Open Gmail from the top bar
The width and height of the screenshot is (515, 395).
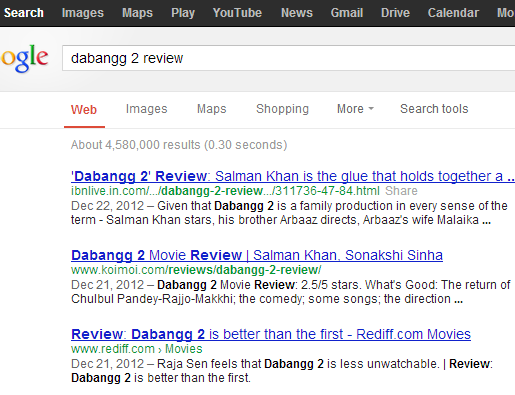point(347,13)
